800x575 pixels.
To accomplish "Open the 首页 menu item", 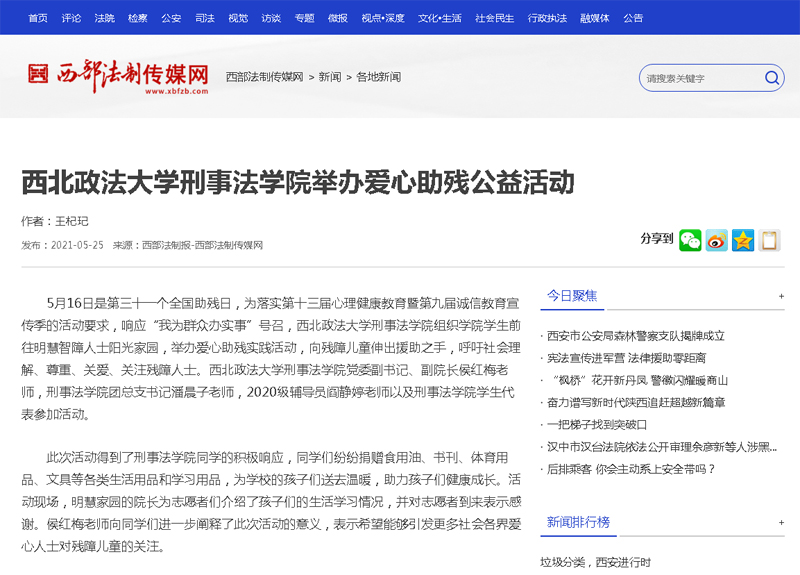I will [38, 18].
